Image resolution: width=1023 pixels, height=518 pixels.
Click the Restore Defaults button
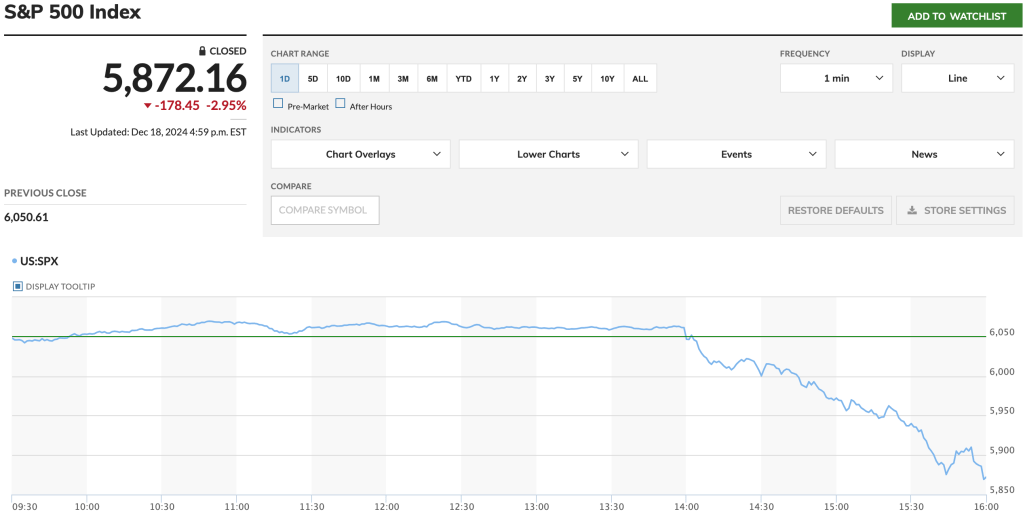835,211
